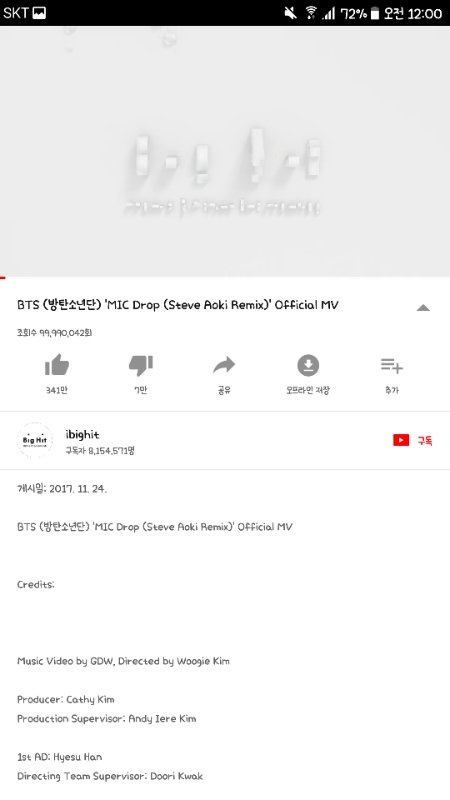Tap the red YouTube subscribe icon
This screenshot has width=450, height=800.
401,440
